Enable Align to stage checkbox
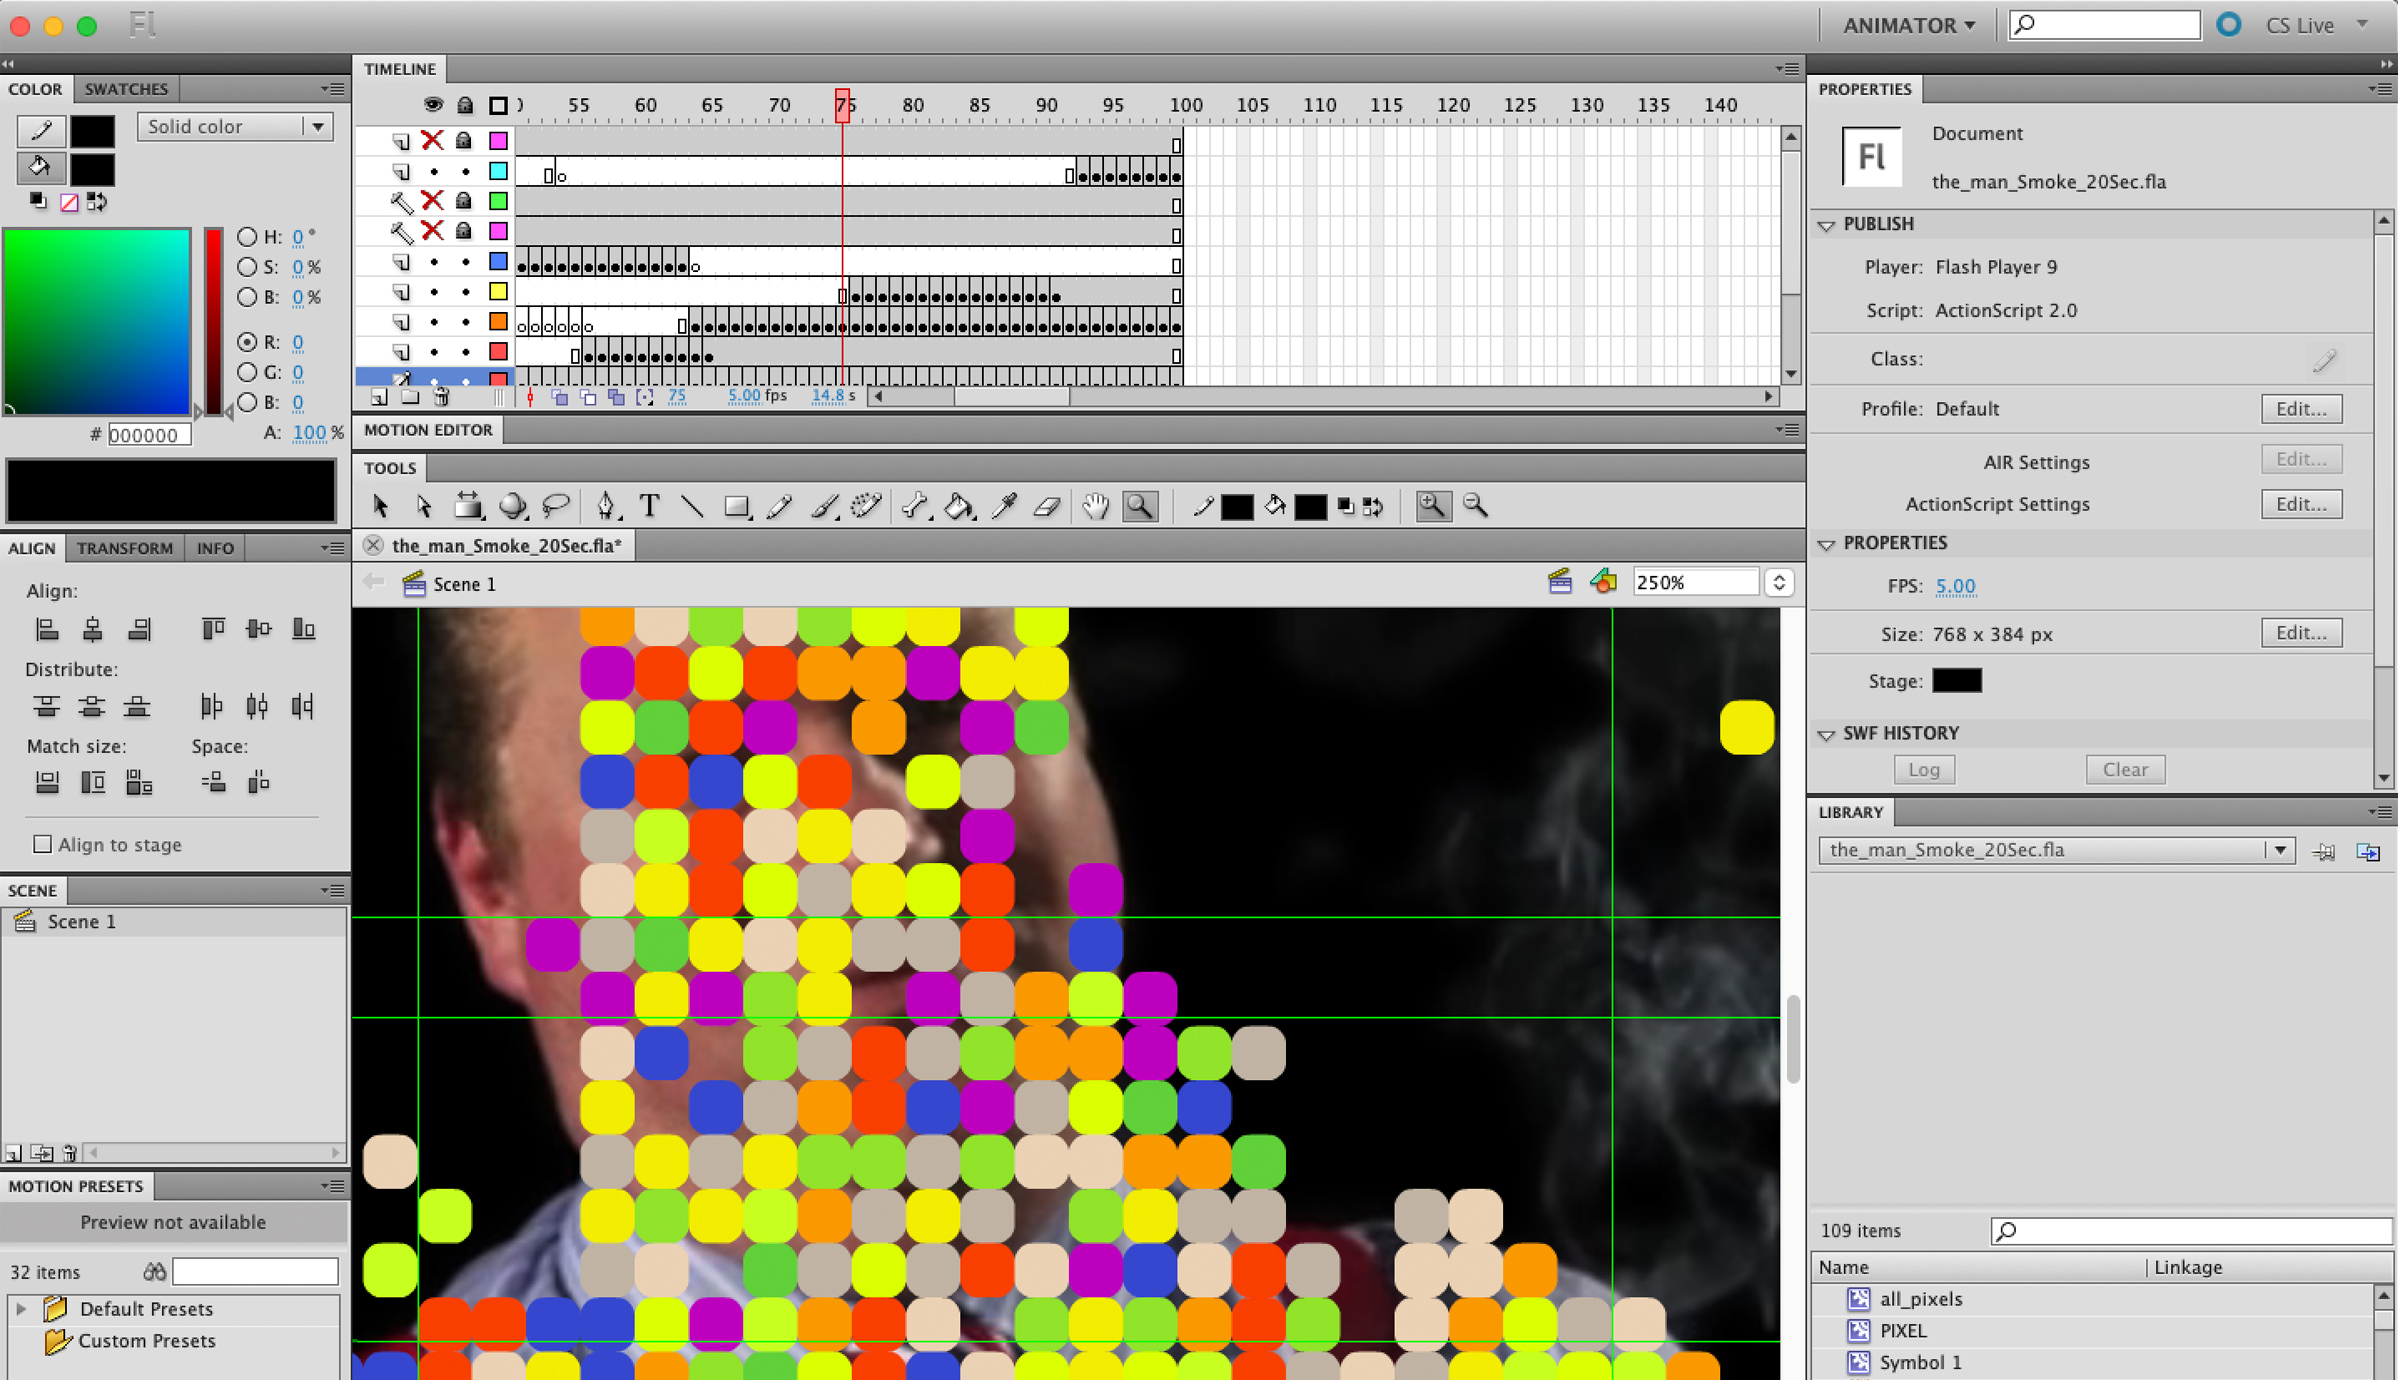Viewport: 2398px width, 1380px height. coord(42,844)
